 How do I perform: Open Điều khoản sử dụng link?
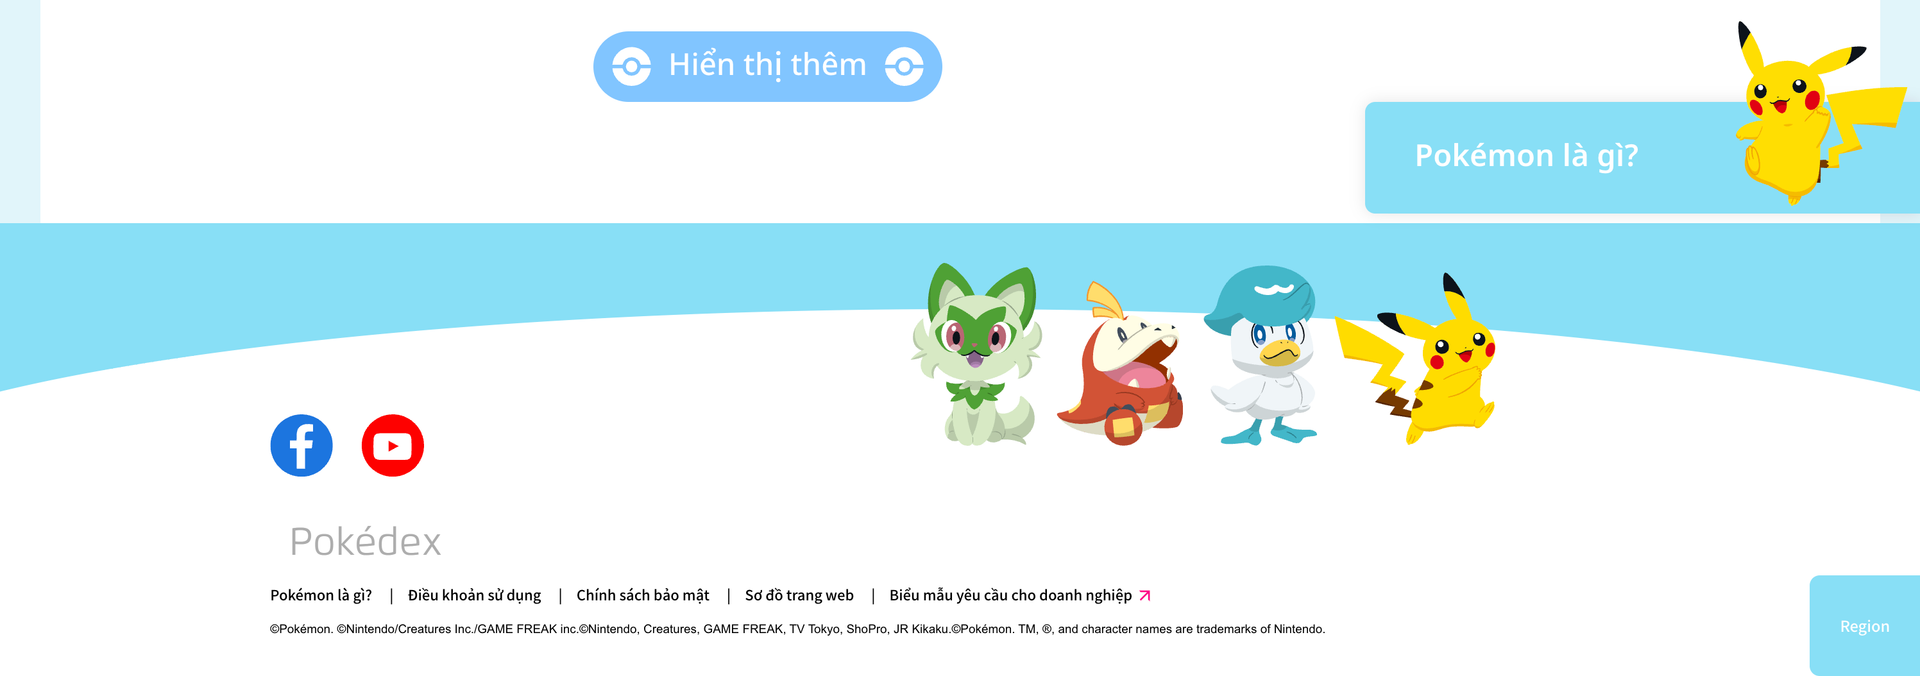click(x=474, y=595)
